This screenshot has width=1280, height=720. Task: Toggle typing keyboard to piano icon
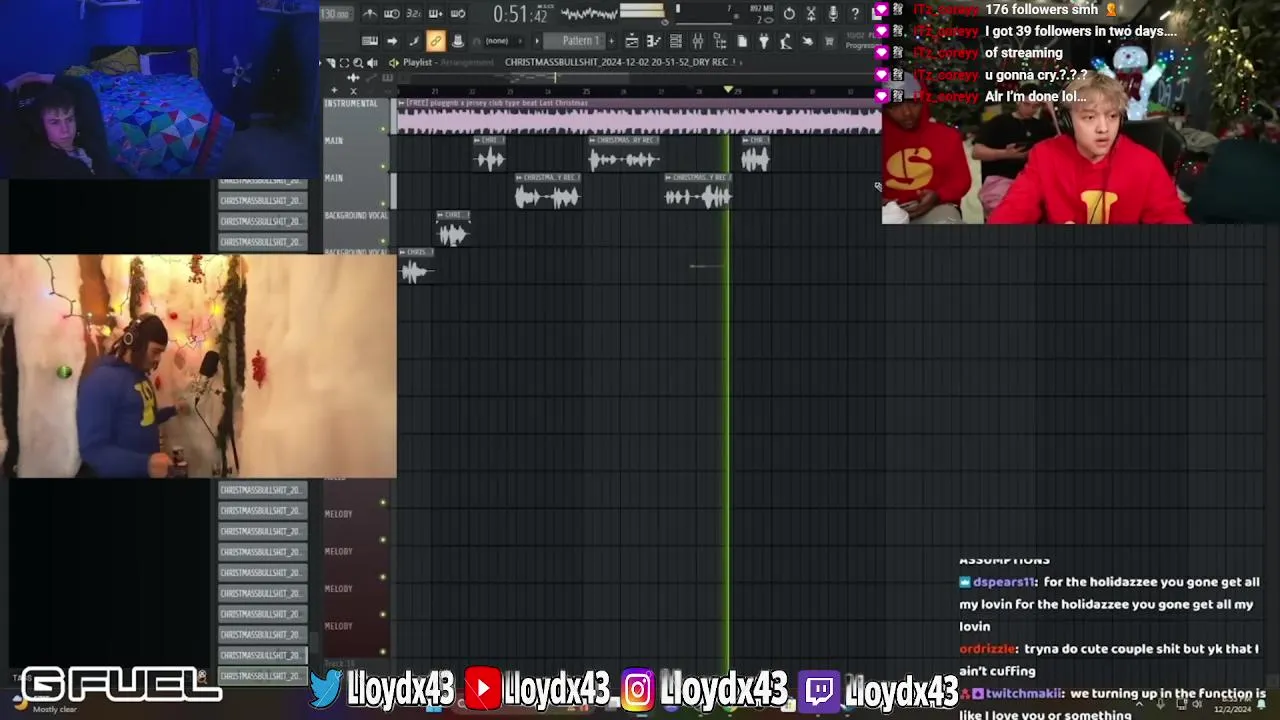click(370, 41)
